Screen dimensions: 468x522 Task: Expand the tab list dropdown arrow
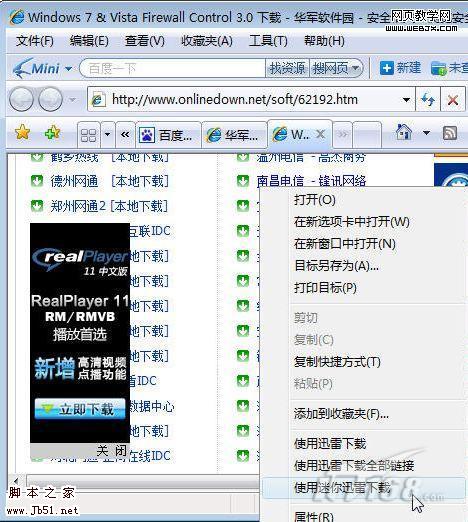coord(107,135)
